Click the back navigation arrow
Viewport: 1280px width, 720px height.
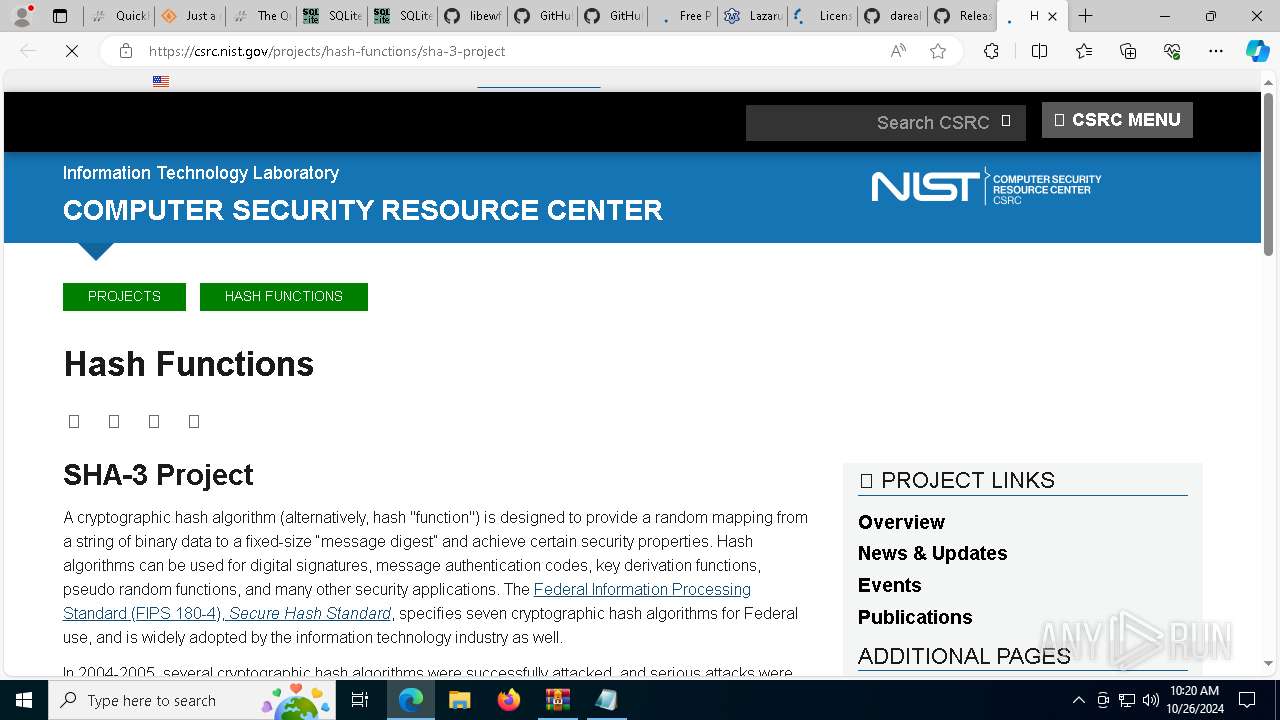click(x=28, y=51)
